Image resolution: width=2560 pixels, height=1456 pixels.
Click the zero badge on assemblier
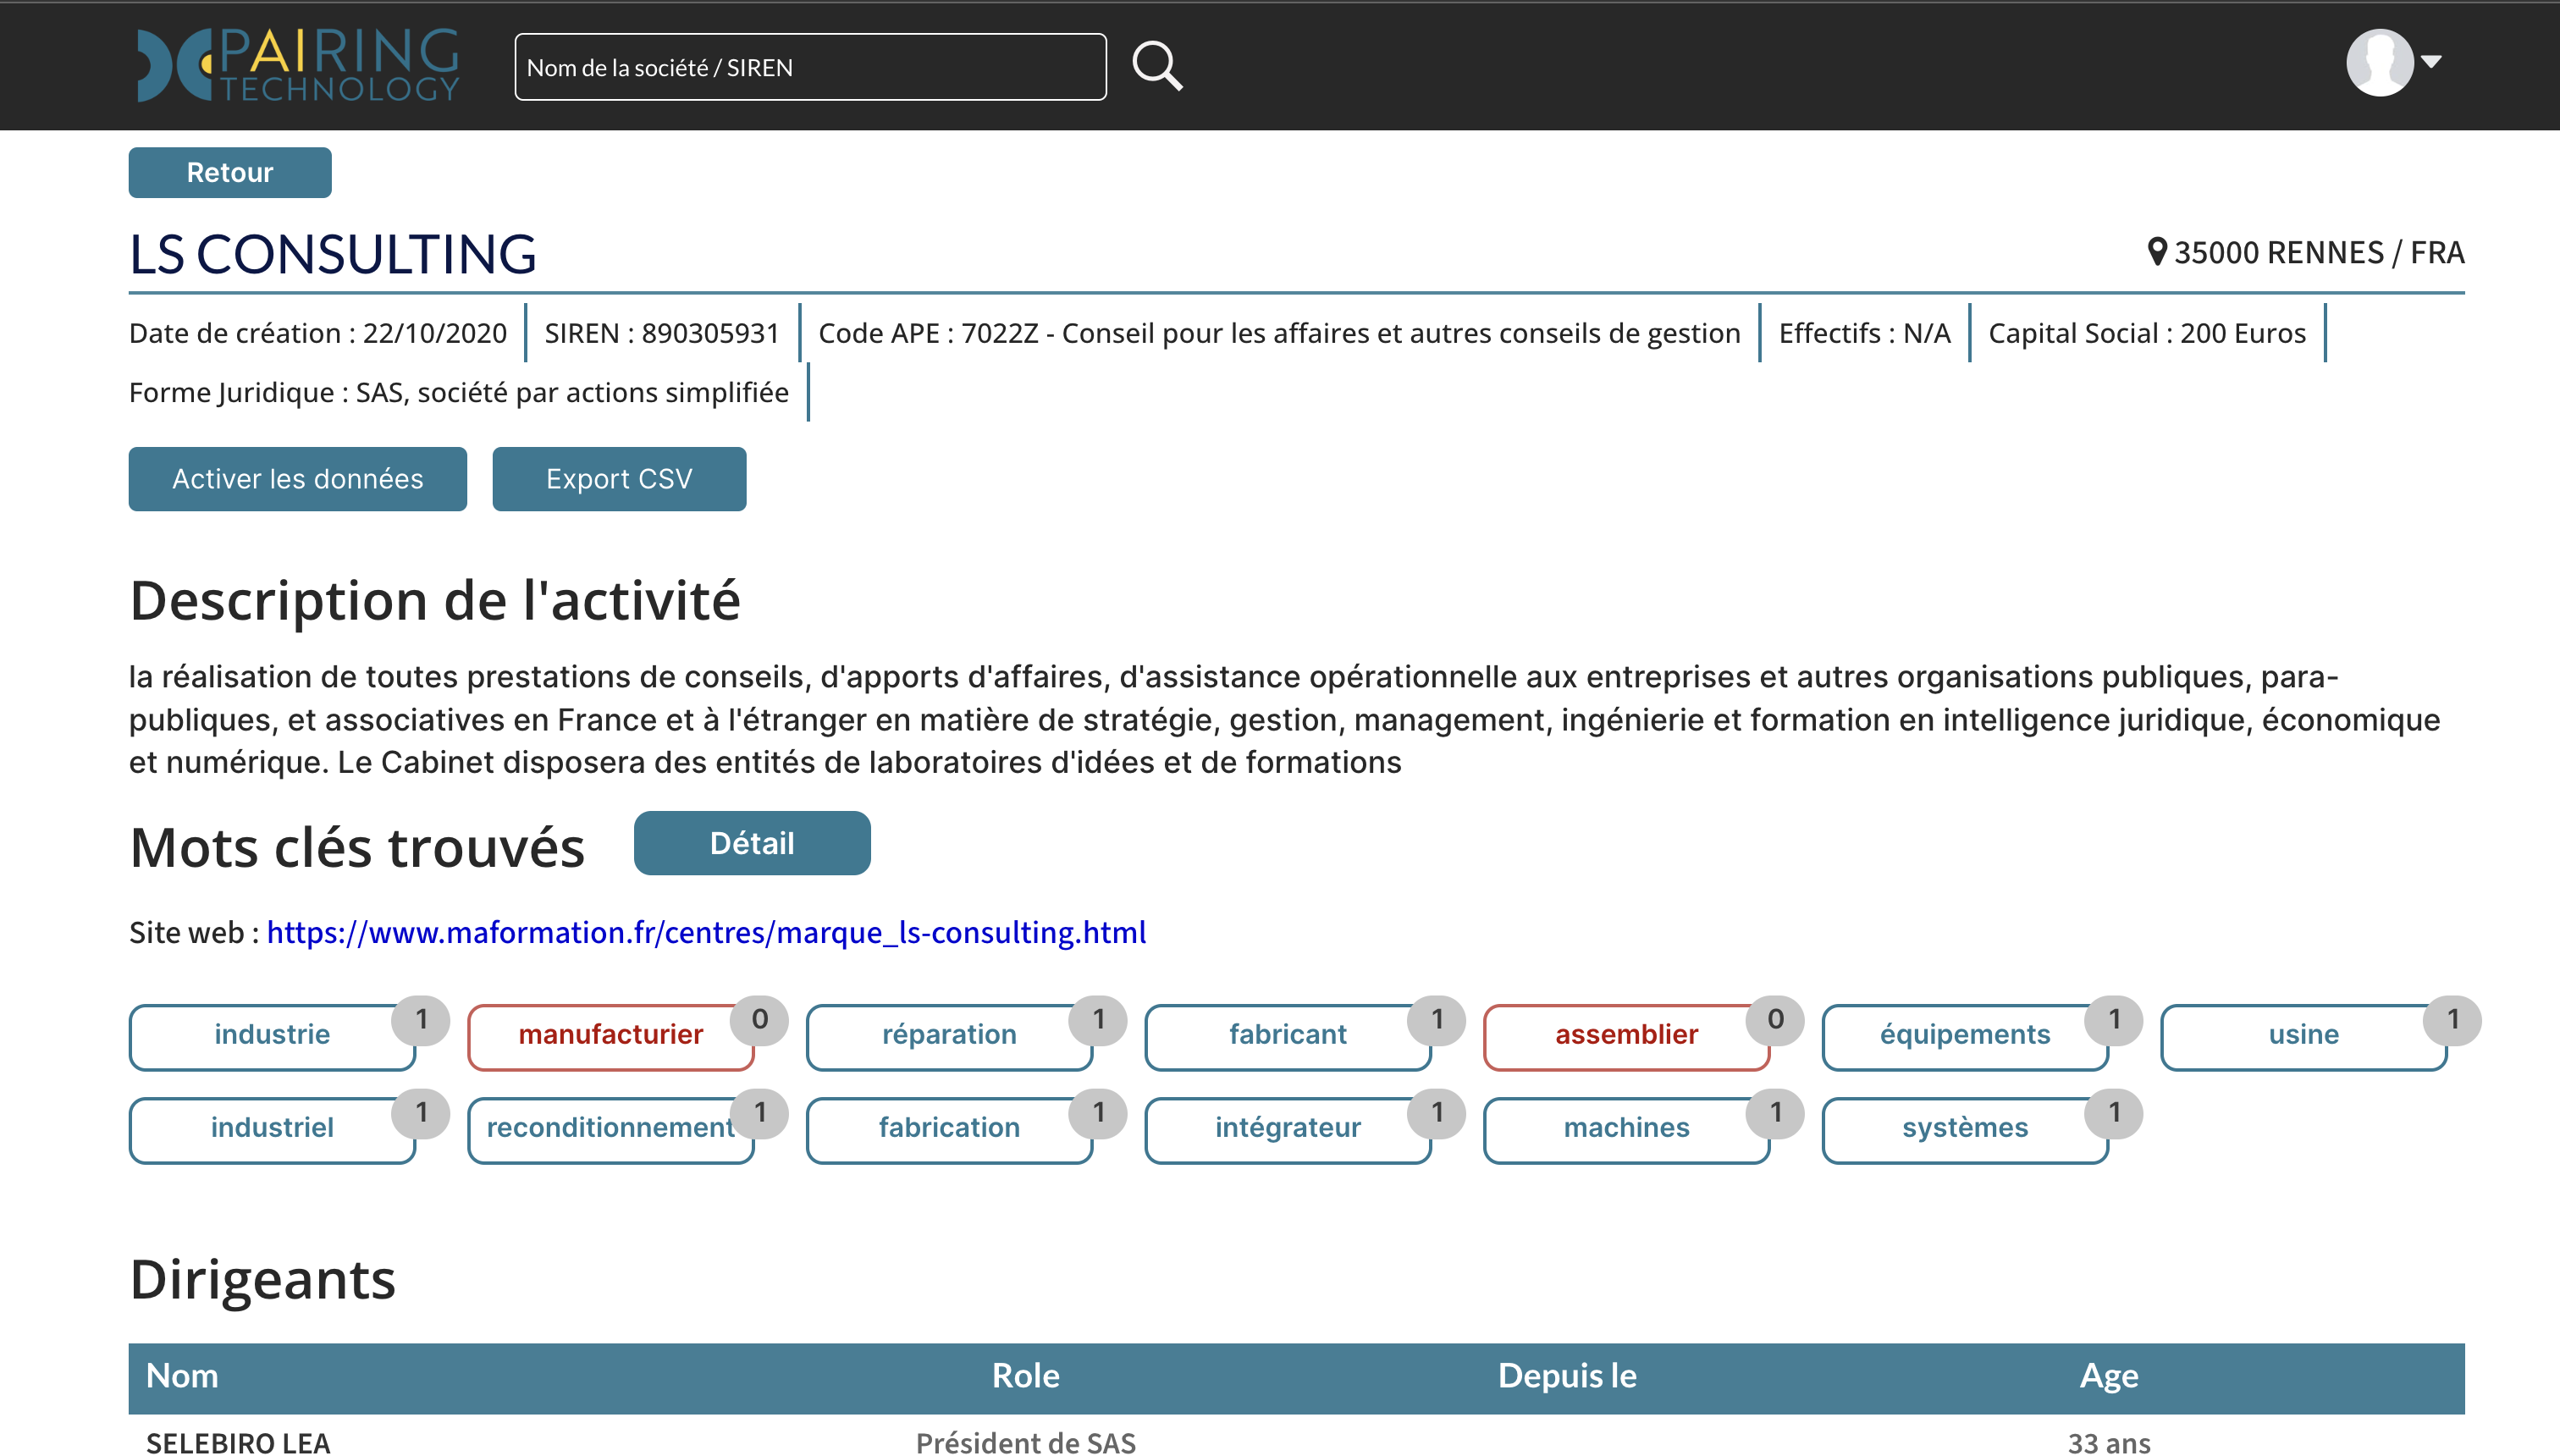click(x=1776, y=1020)
